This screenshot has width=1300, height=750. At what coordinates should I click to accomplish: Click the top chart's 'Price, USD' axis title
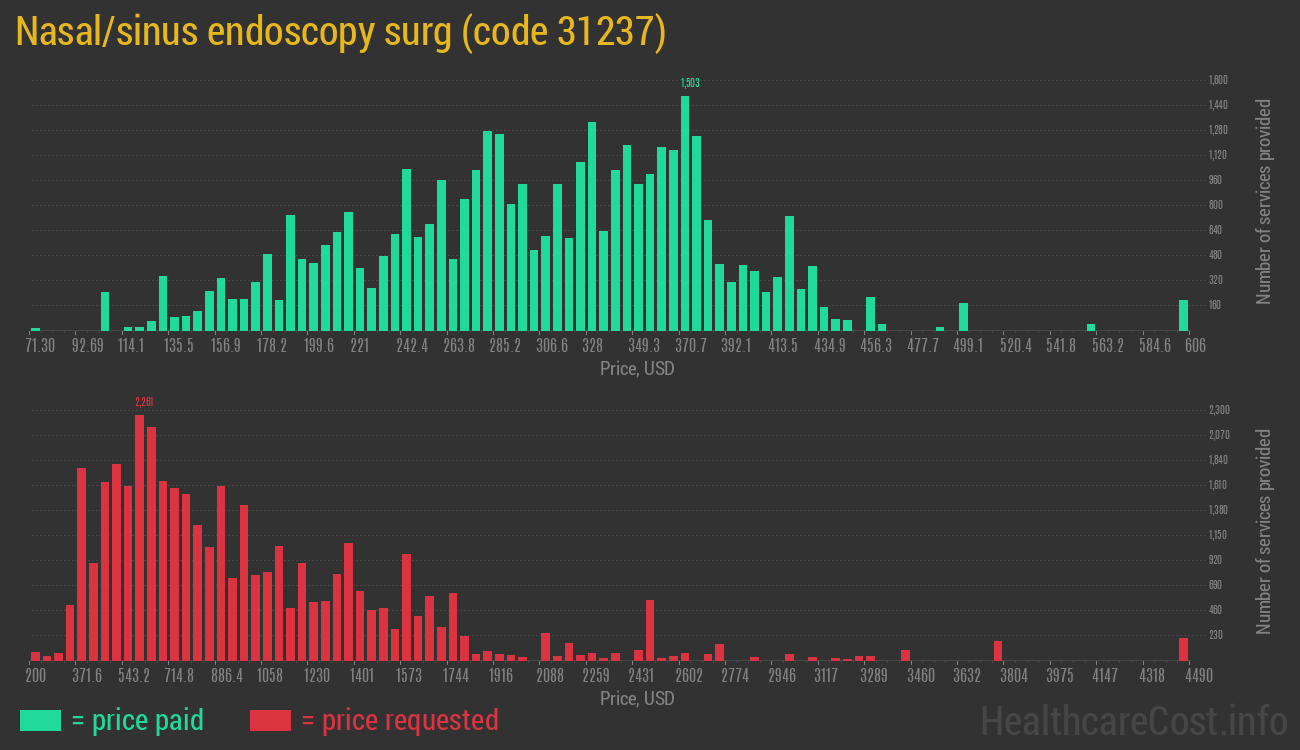(637, 369)
